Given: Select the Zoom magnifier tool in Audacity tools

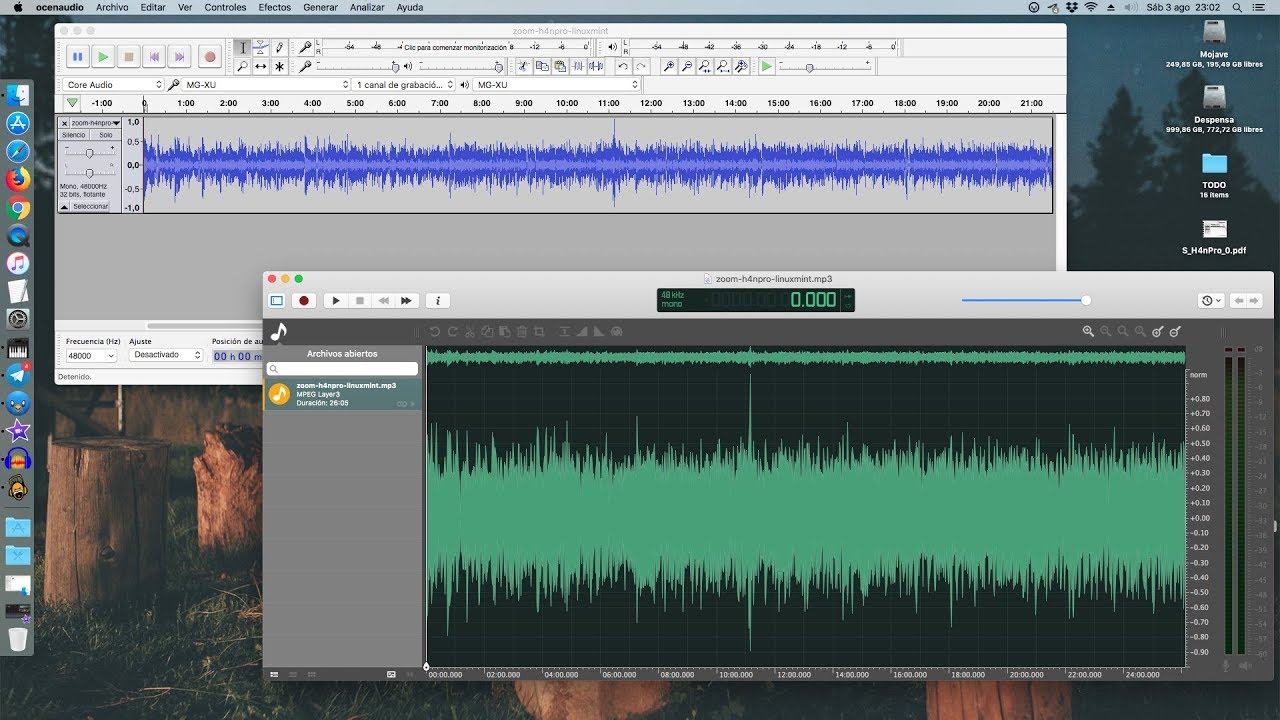Looking at the screenshot, I should pos(242,66).
